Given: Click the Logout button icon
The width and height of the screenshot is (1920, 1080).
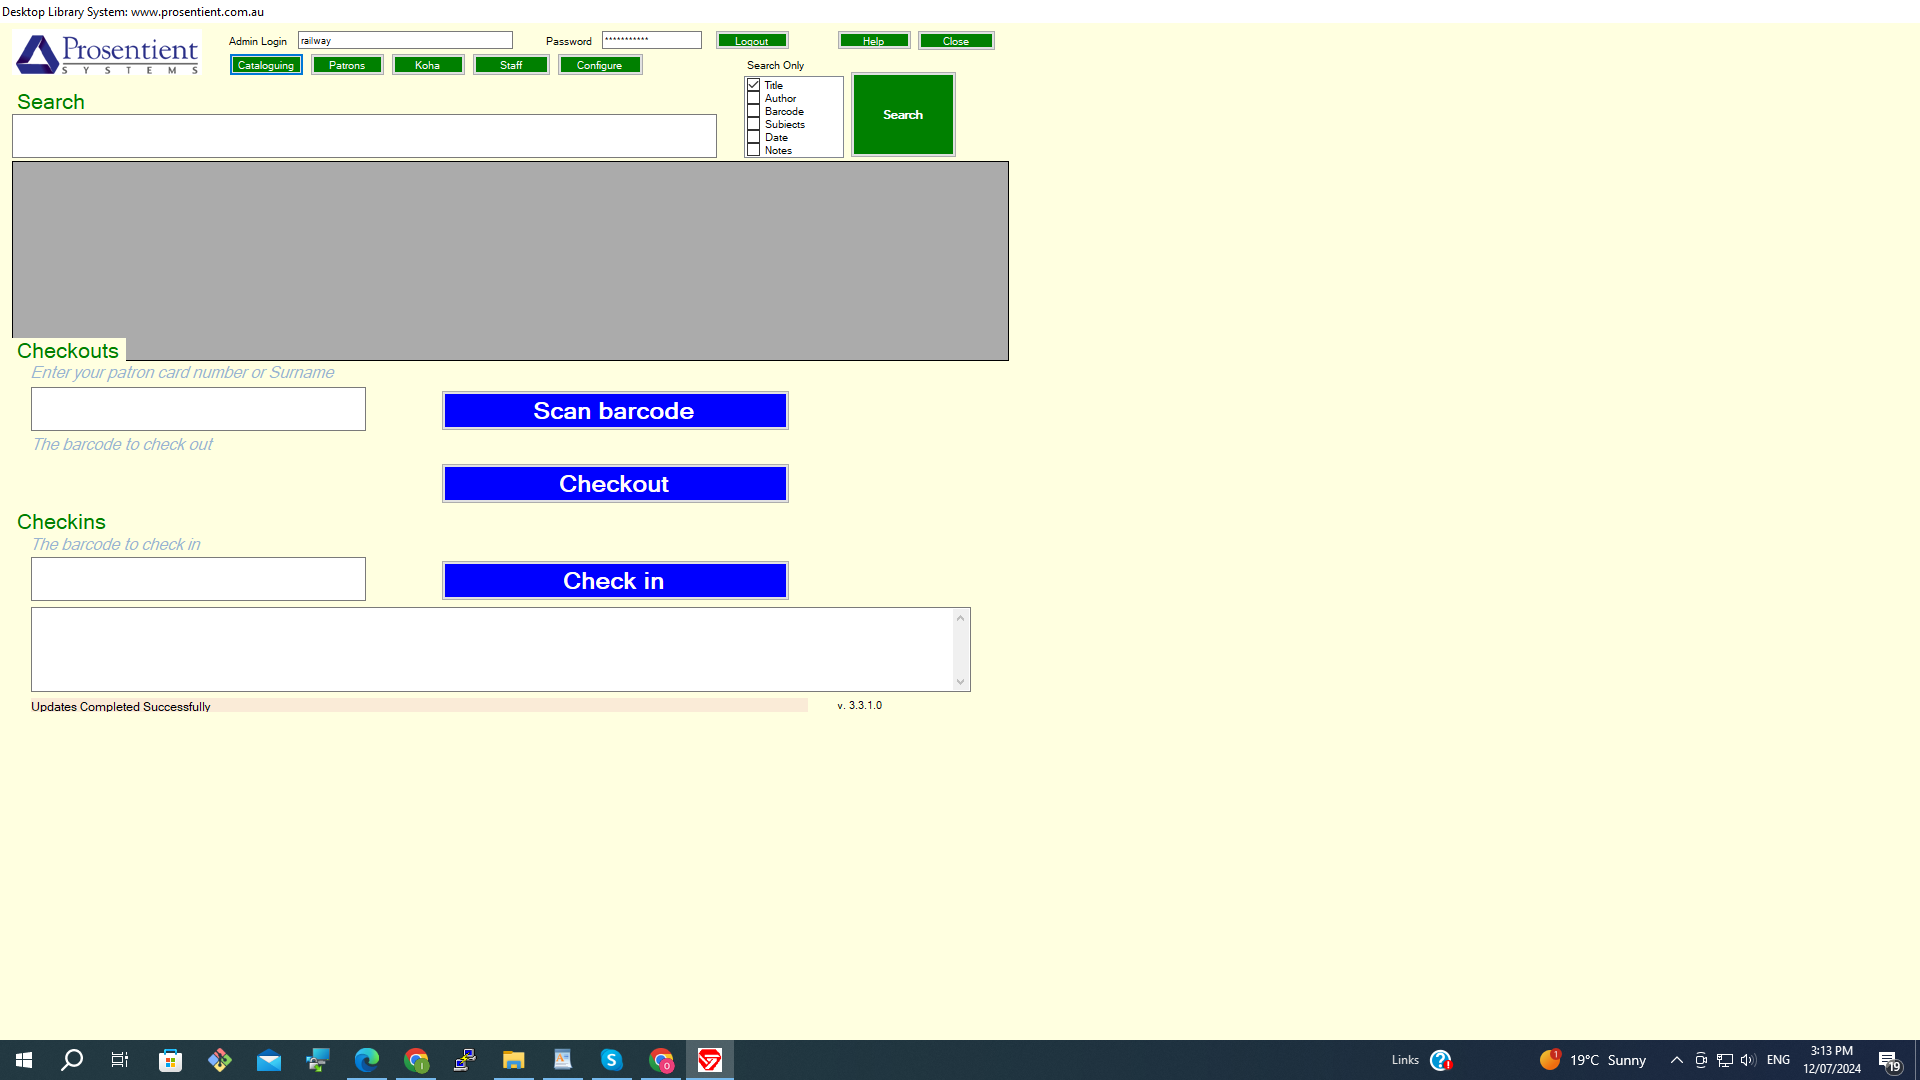Looking at the screenshot, I should [750, 40].
